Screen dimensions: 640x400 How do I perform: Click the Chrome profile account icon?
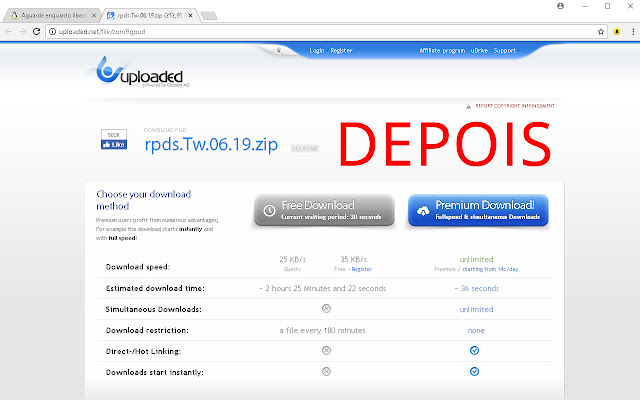point(560,6)
